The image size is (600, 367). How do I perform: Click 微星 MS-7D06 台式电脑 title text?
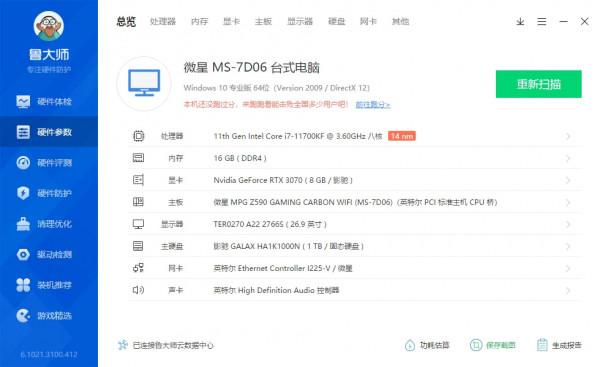coord(251,68)
